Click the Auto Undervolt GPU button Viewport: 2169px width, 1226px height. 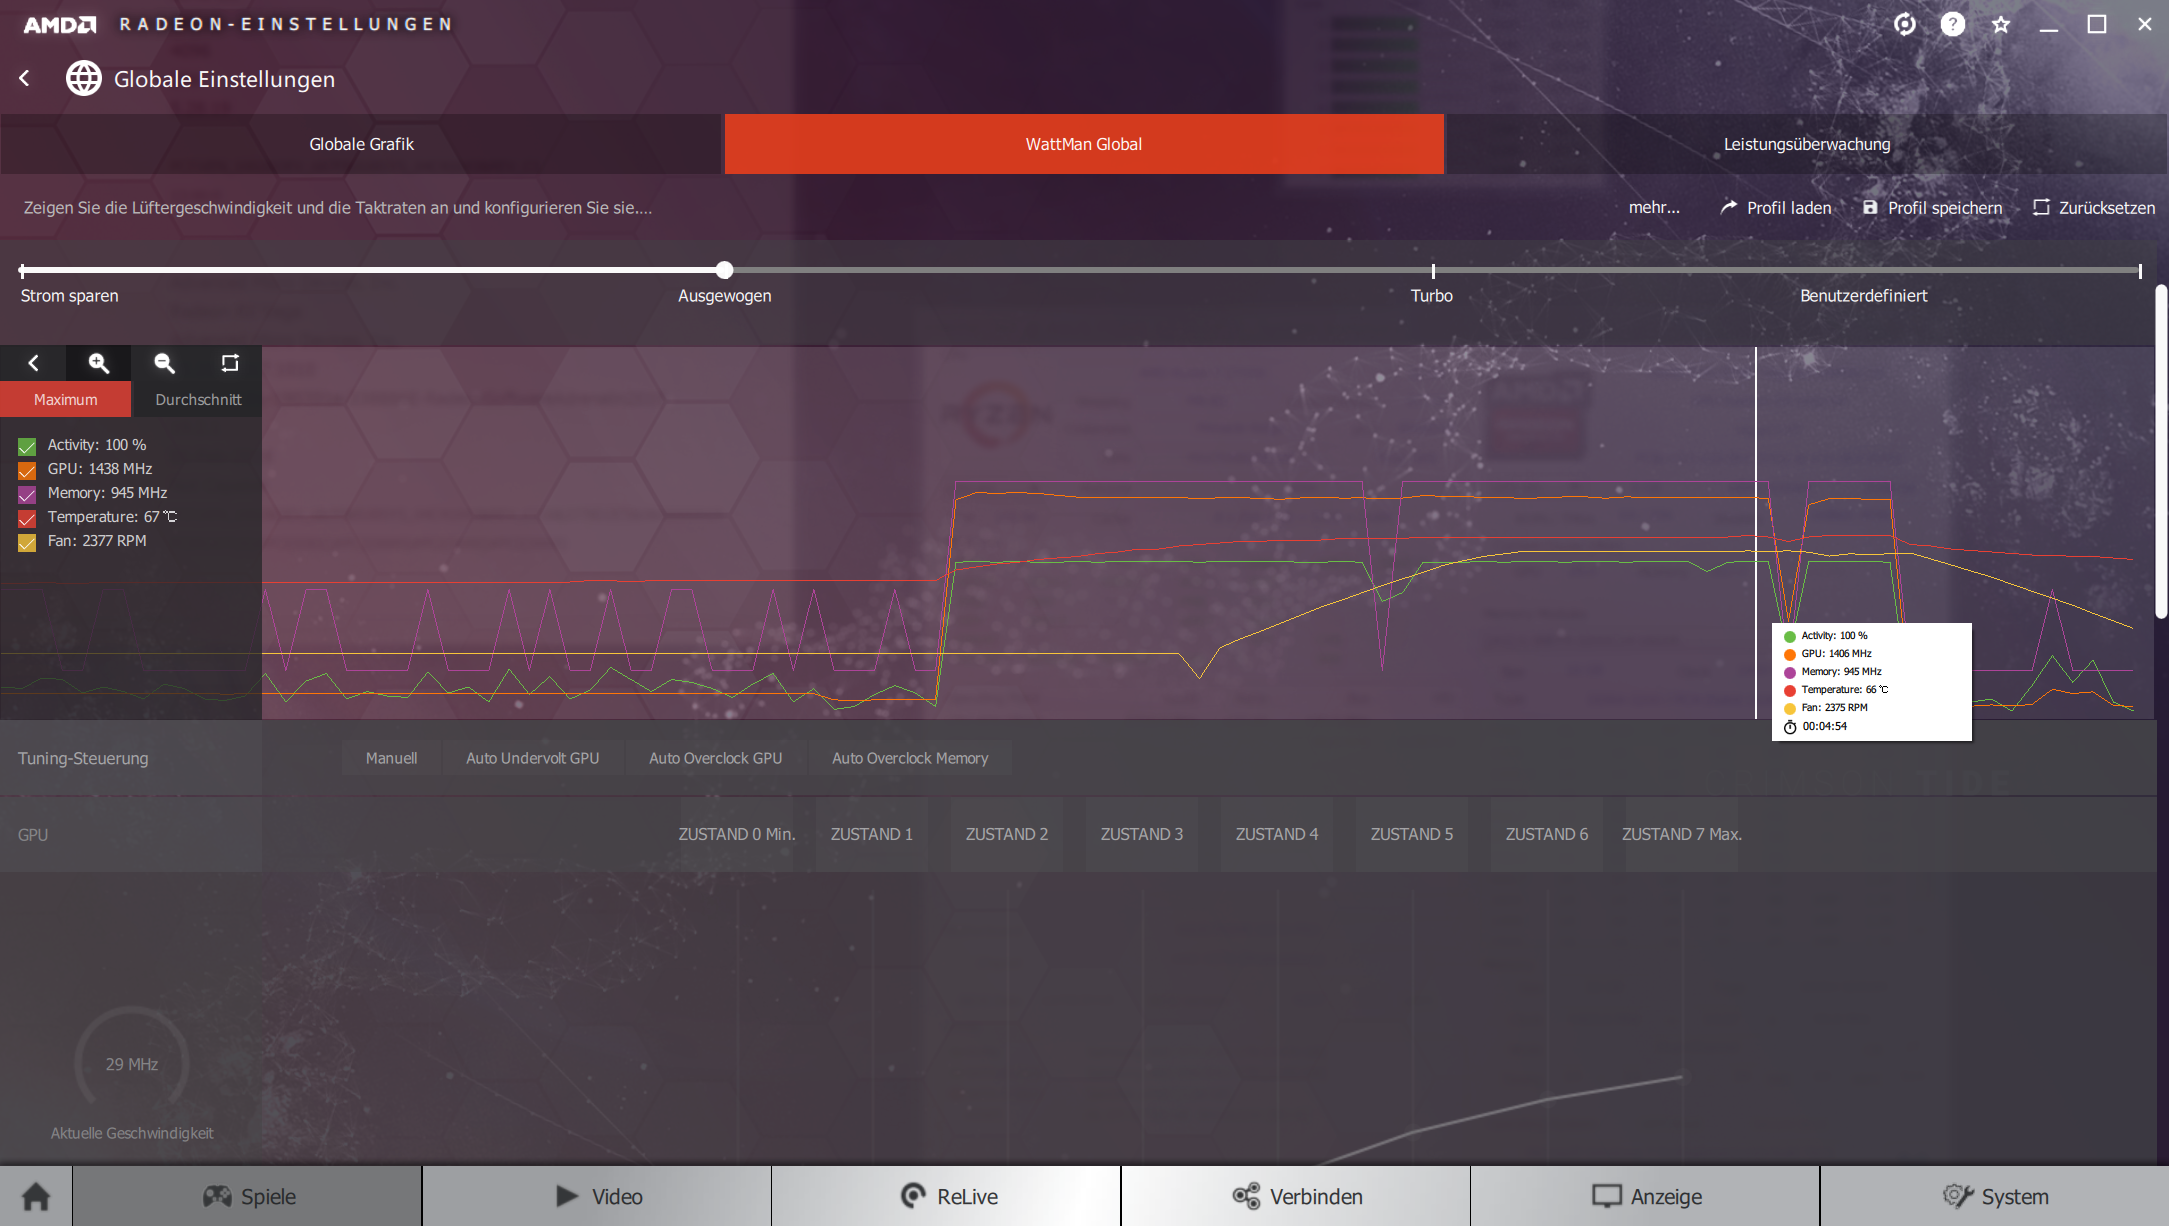tap(532, 758)
